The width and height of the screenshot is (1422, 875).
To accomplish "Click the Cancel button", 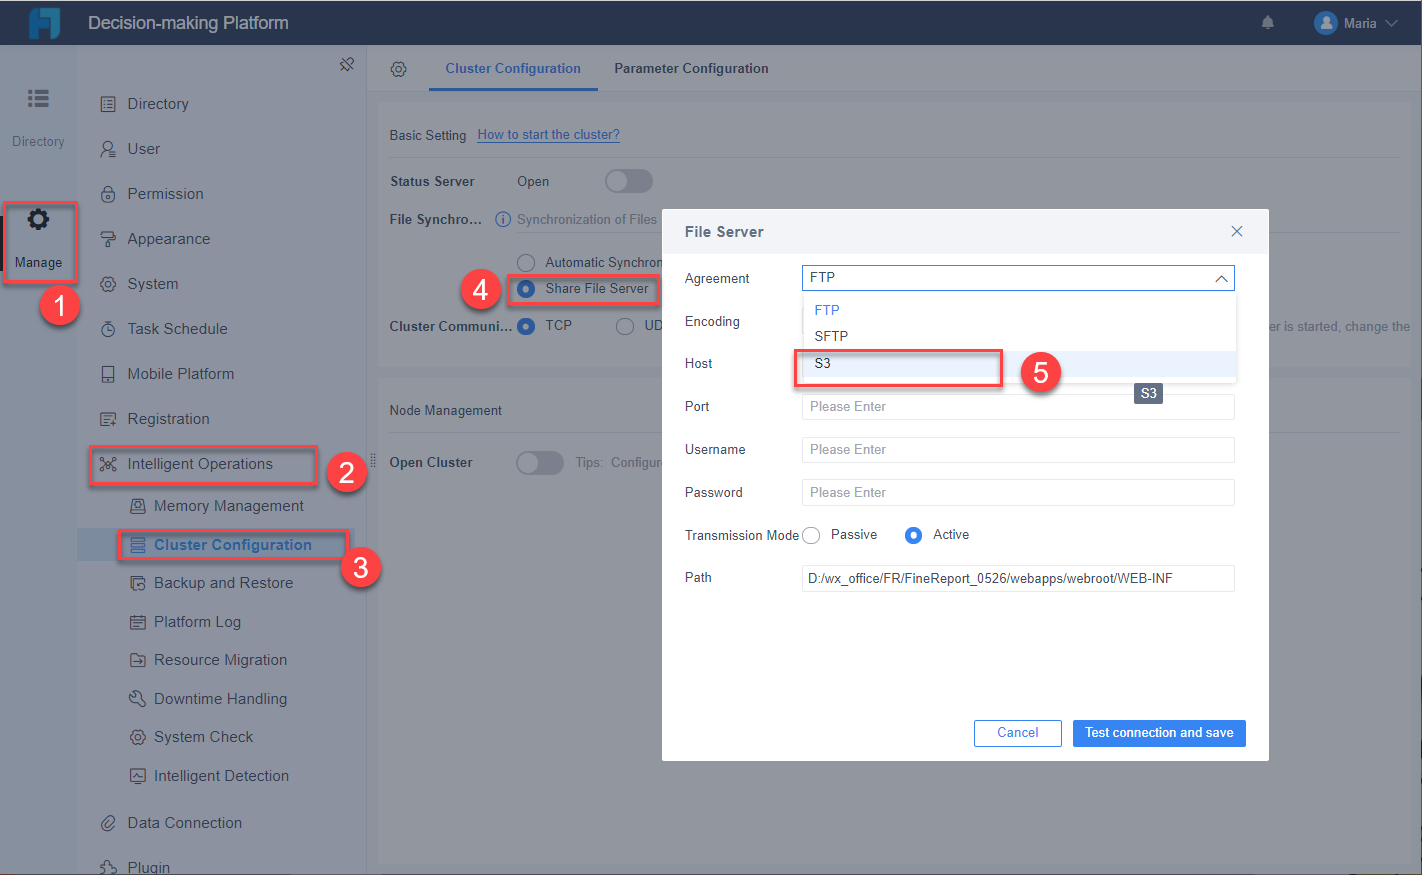I will pos(1018,733).
